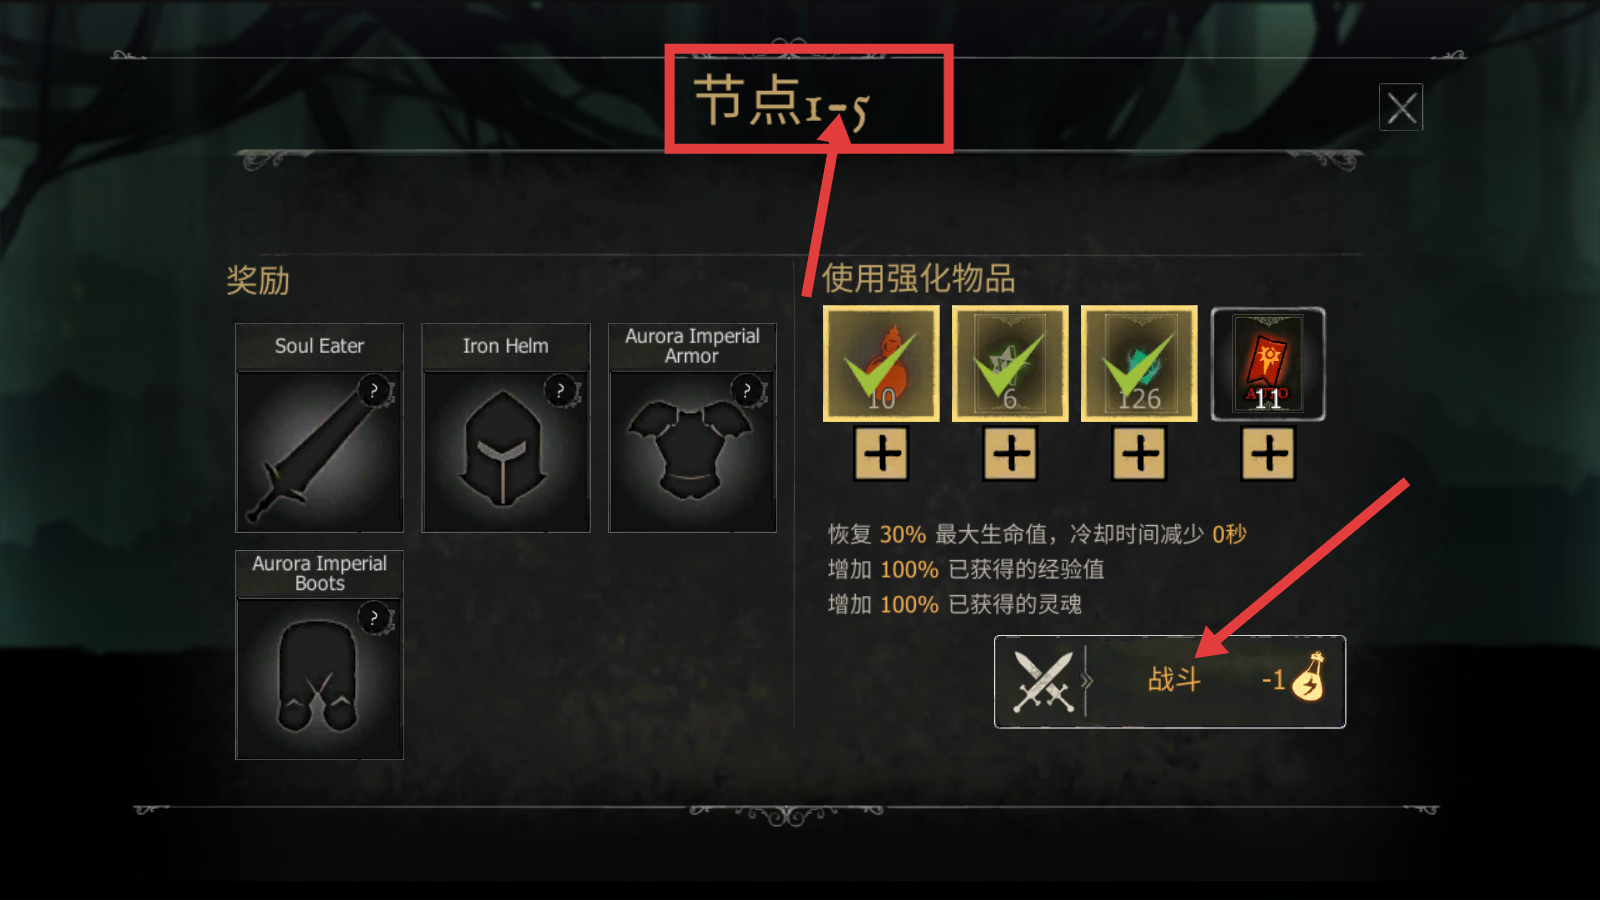Open Soul Eater sword reward thumbnail
This screenshot has width=1600, height=900.
(319, 452)
